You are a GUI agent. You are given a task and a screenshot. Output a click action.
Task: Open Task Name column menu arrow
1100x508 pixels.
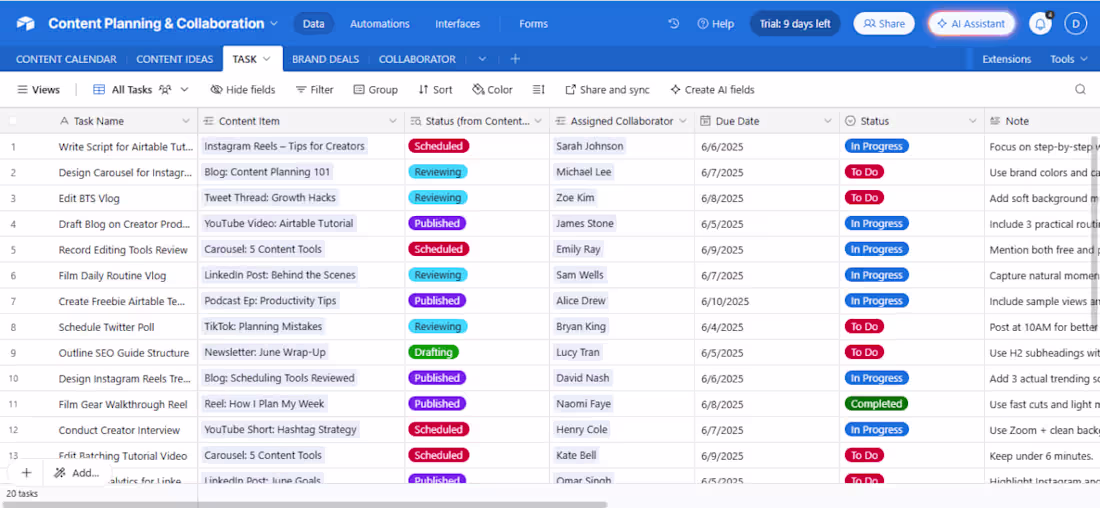click(186, 121)
